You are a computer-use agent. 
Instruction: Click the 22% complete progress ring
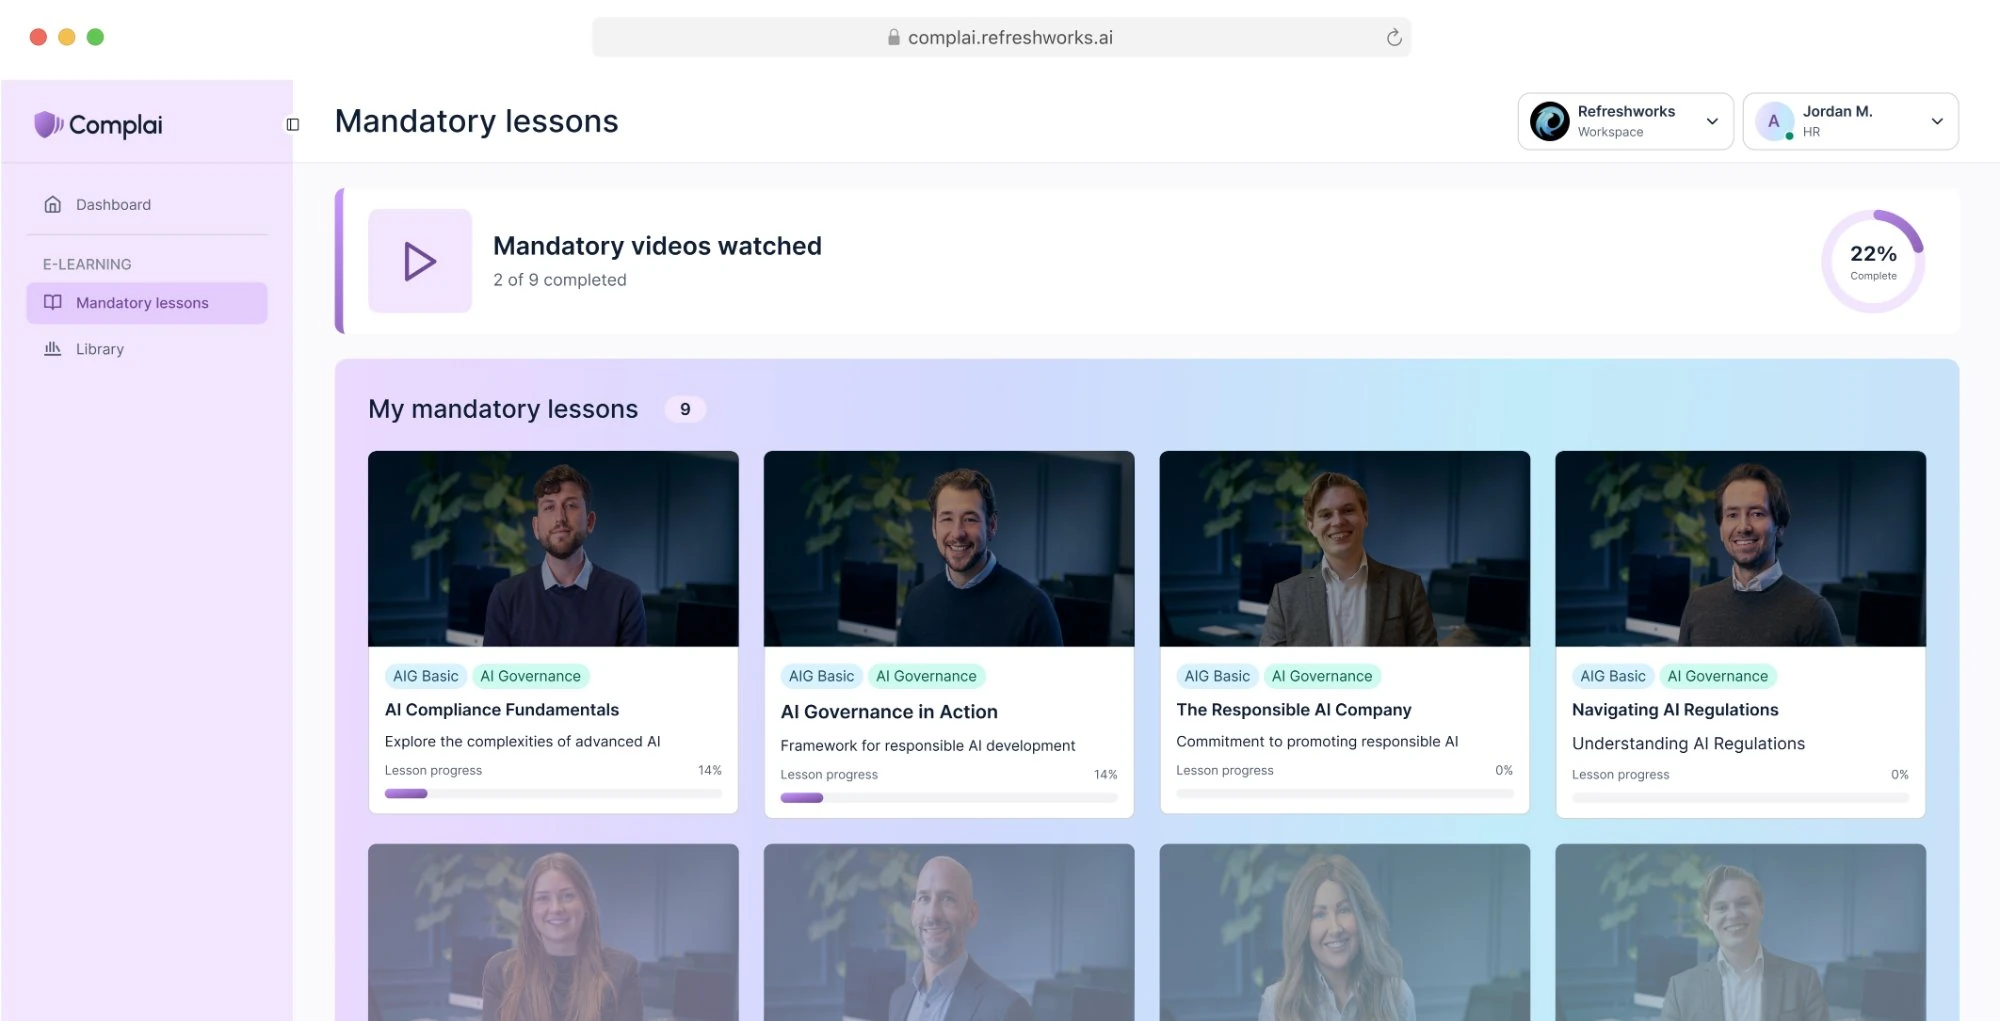(x=1872, y=261)
